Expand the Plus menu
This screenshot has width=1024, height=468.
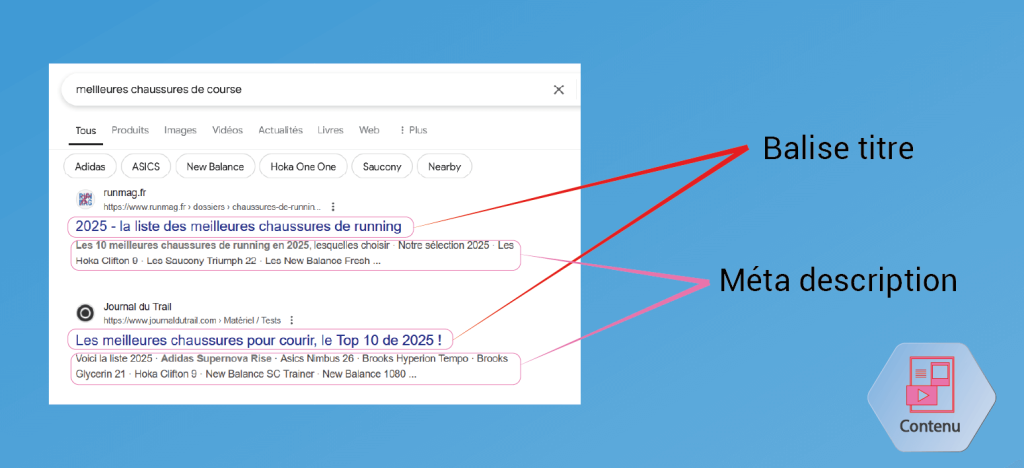click(x=413, y=130)
